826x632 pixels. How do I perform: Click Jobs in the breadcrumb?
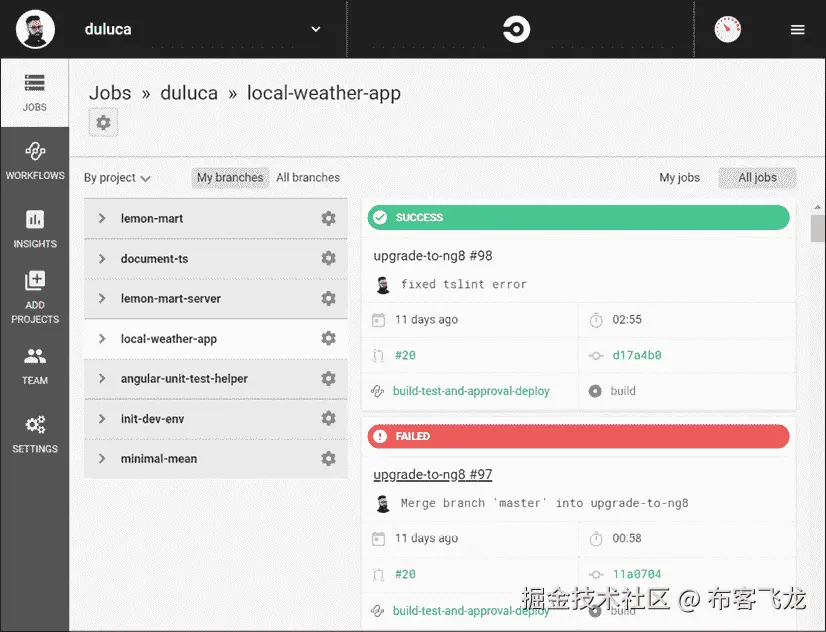coord(110,93)
